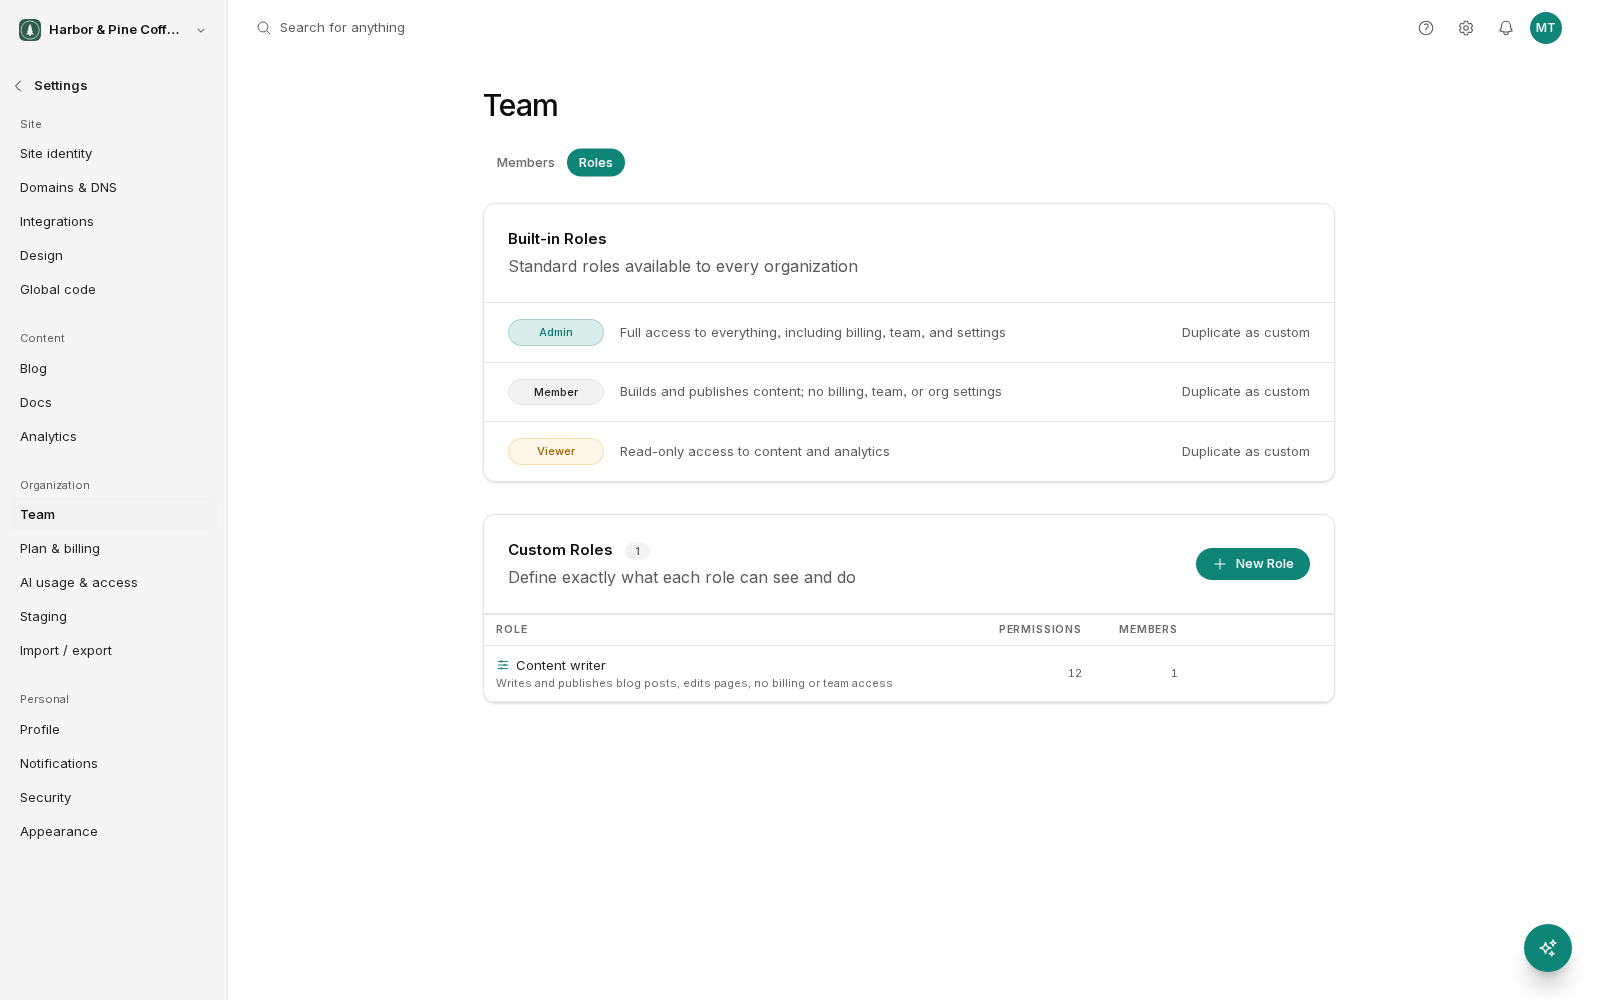Create a New Role

1253,564
